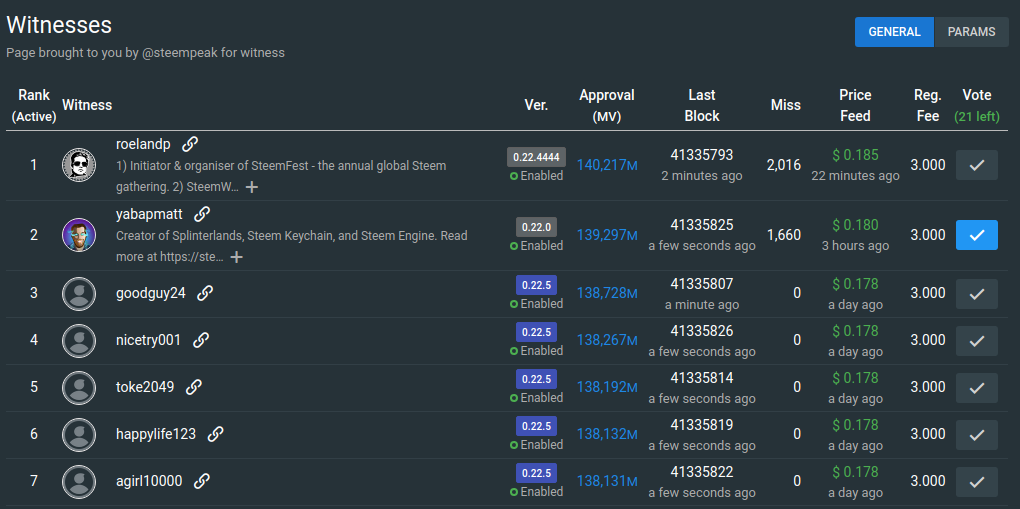Image resolution: width=1020 pixels, height=509 pixels.
Task: Select the GENERAL tab
Action: coord(894,32)
